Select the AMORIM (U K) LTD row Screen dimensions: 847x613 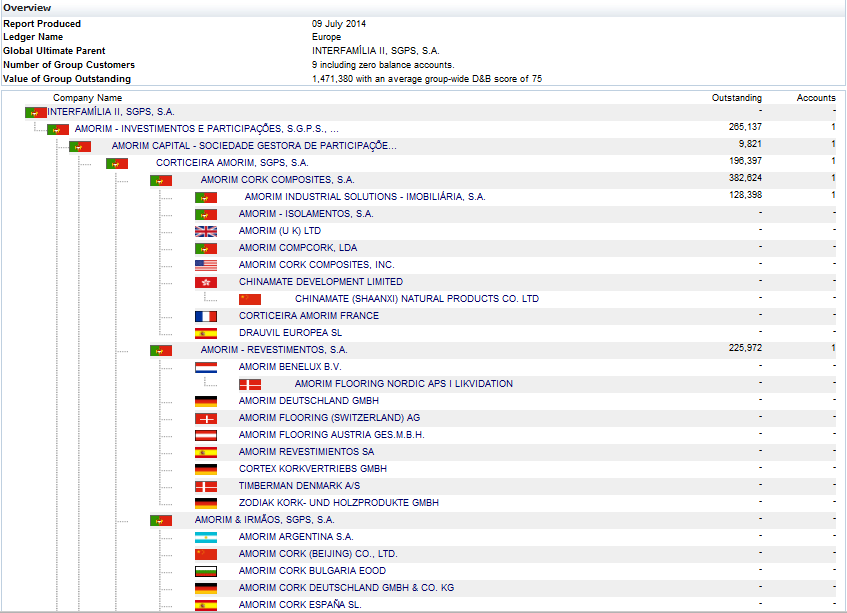point(280,231)
